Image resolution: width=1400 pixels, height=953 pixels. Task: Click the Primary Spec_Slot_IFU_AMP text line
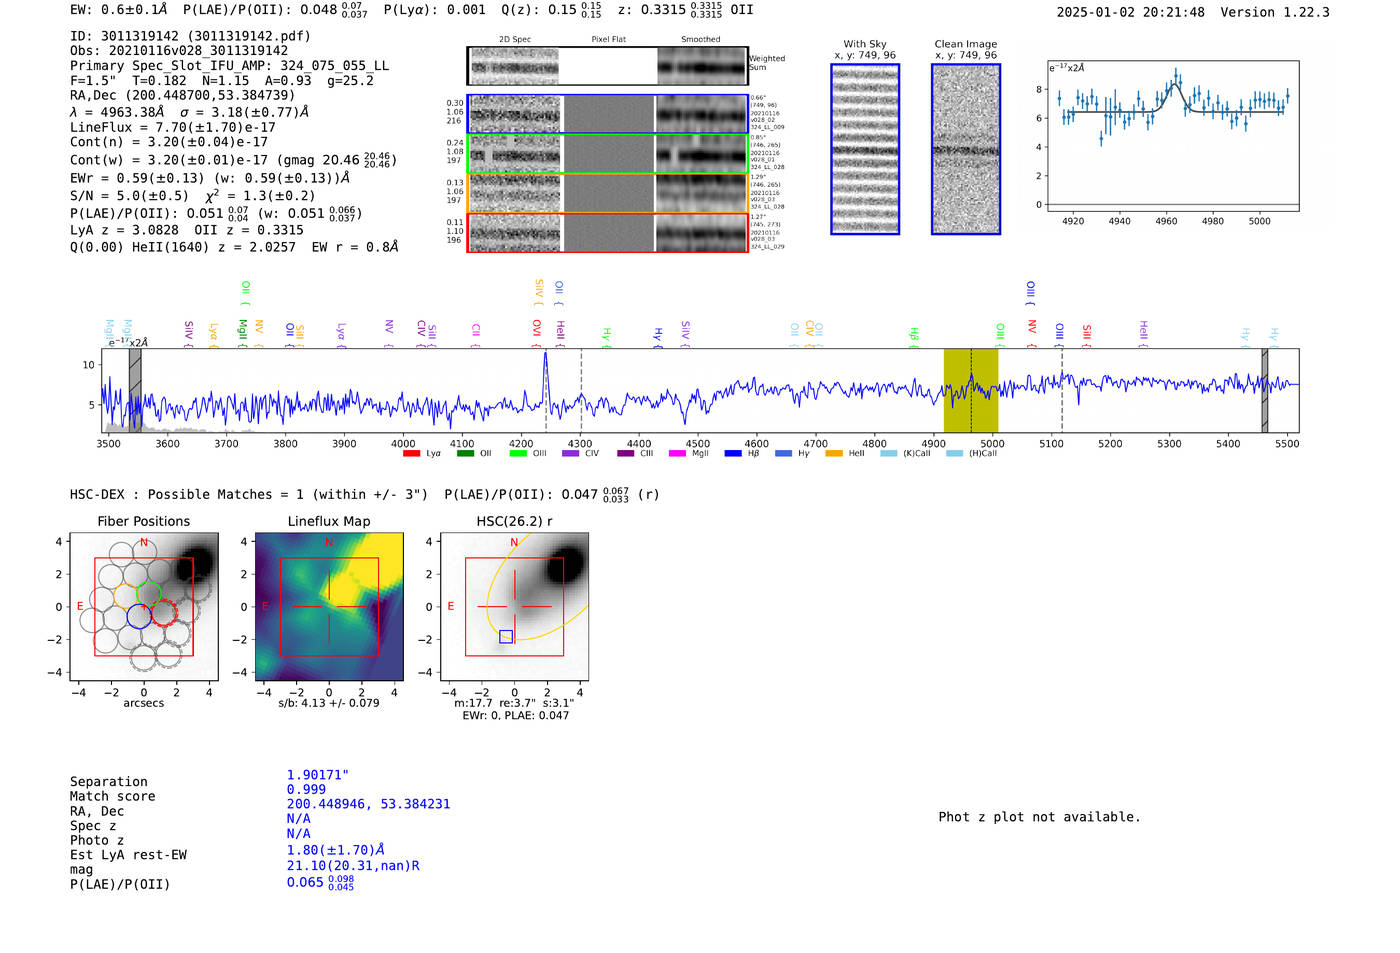229,66
